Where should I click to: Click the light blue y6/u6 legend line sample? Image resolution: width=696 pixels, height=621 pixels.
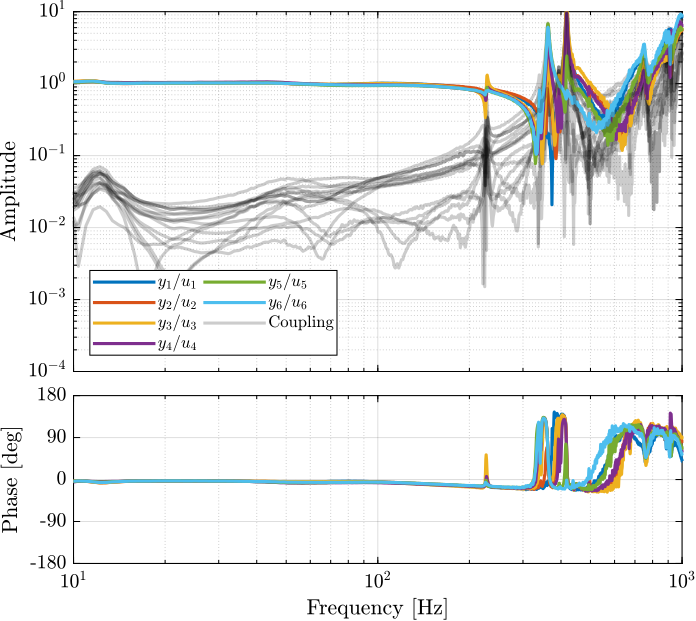coord(235,302)
